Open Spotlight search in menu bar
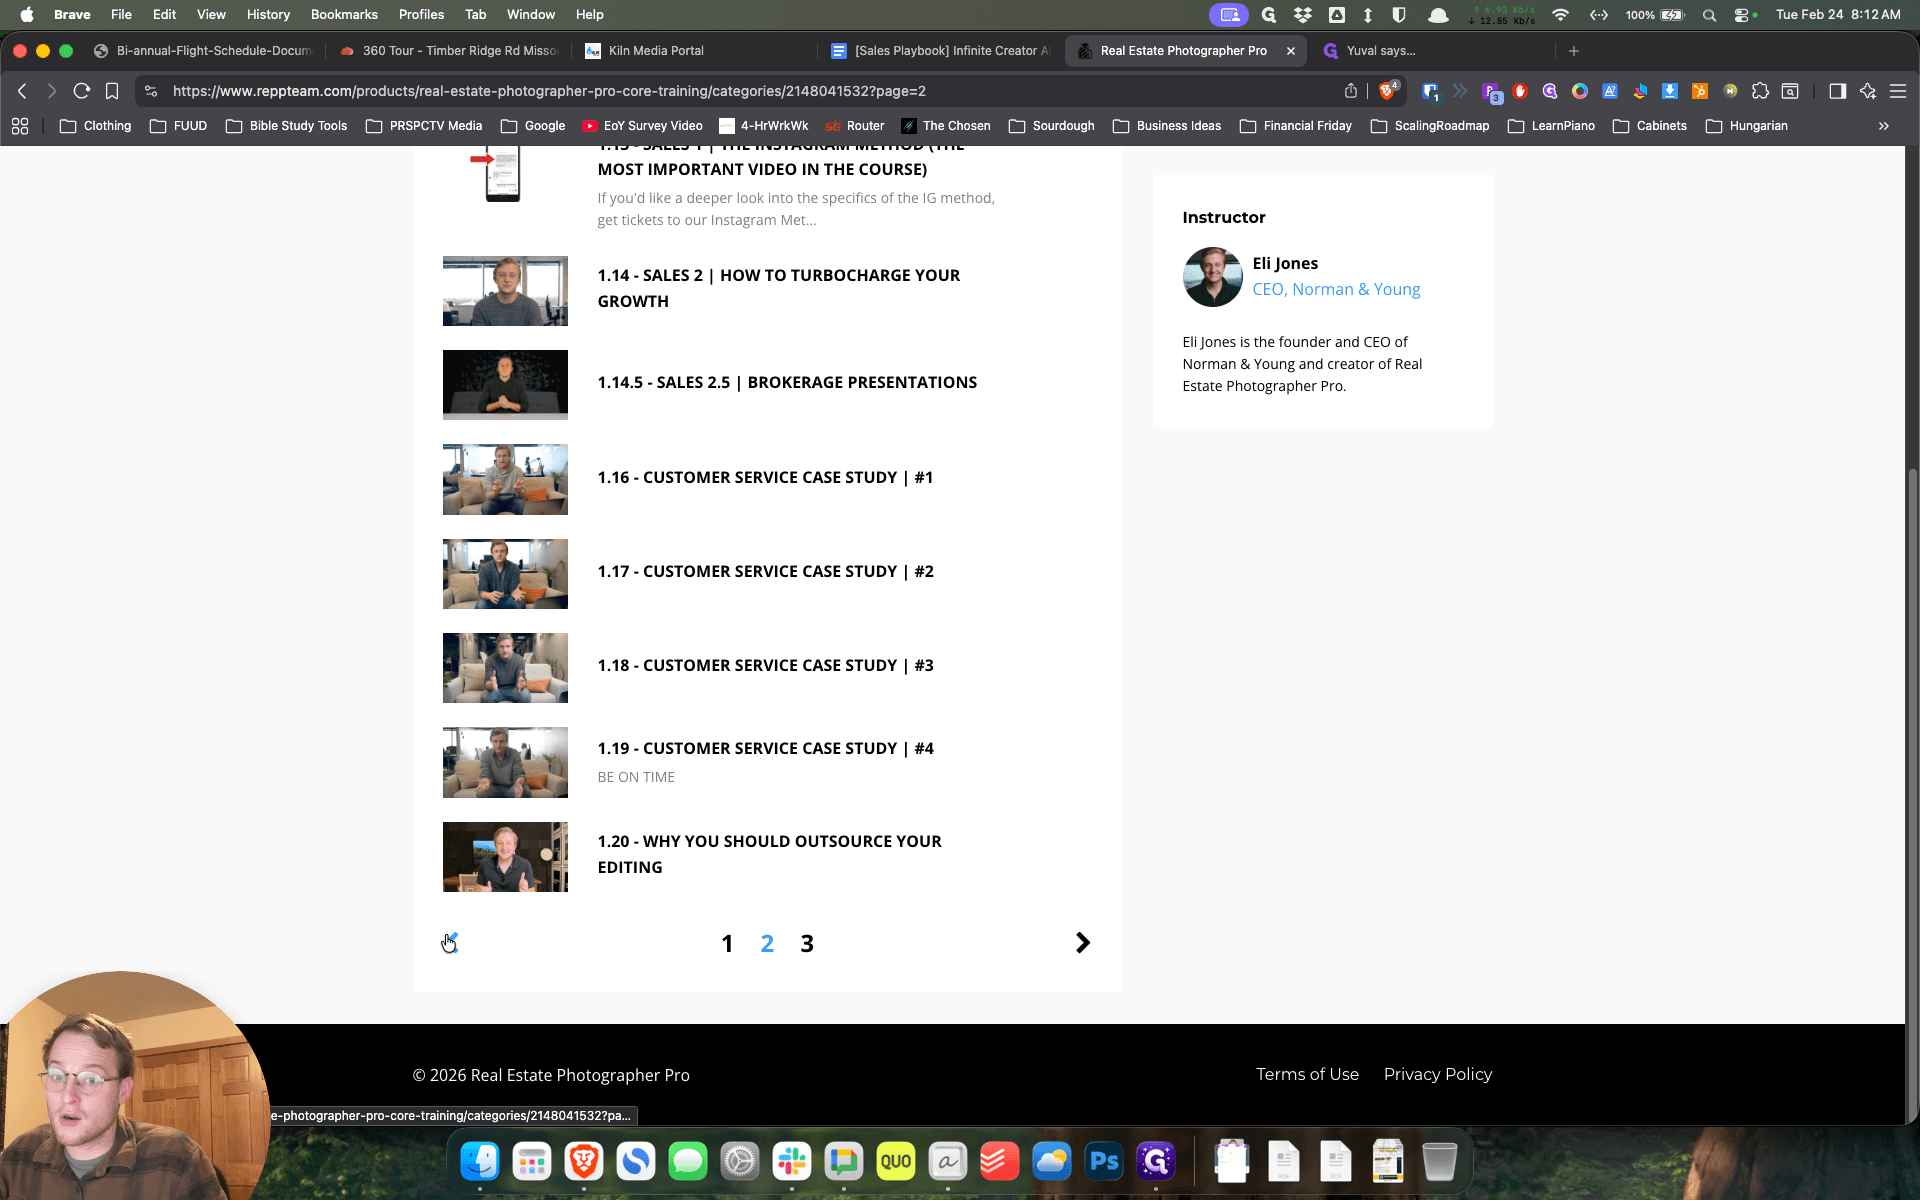This screenshot has width=1920, height=1200. 1709,15
